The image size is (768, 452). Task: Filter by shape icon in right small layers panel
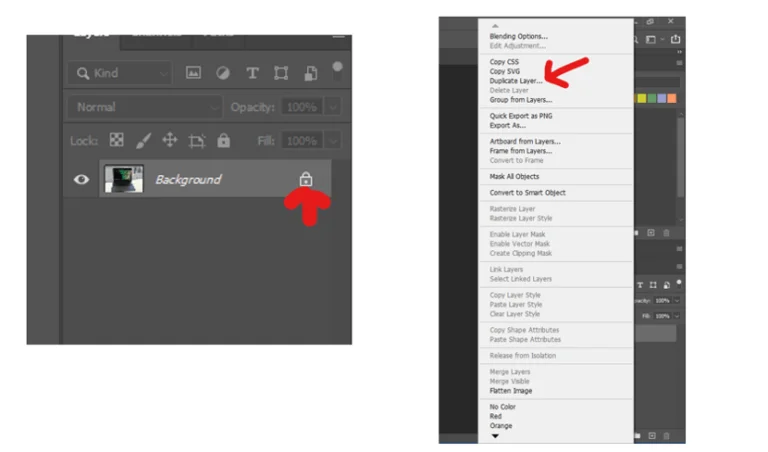653,285
